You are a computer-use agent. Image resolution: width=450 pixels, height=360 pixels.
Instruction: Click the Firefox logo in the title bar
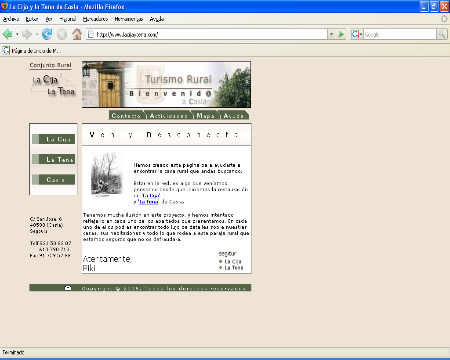coord(4,6)
